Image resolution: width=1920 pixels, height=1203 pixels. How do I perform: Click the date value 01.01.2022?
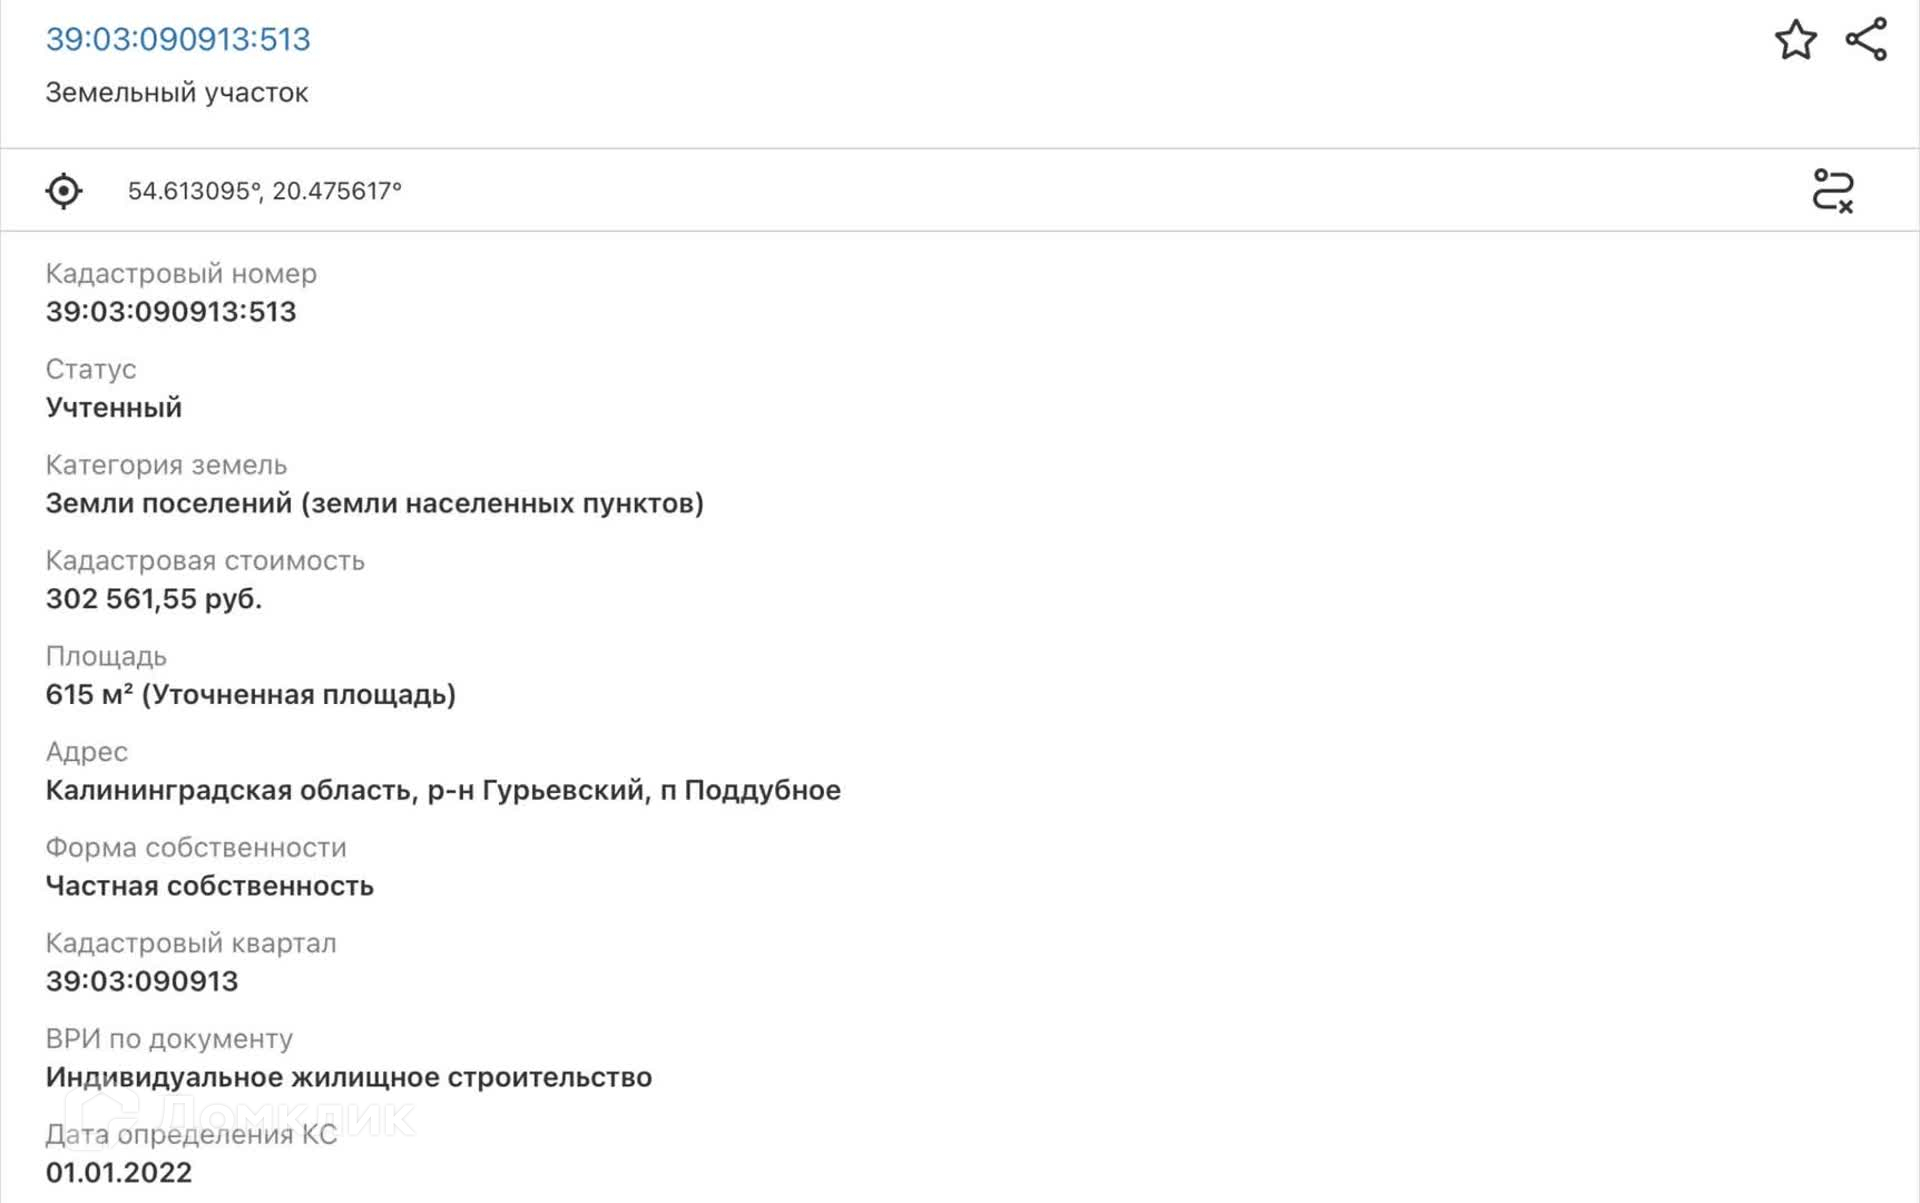(118, 1173)
